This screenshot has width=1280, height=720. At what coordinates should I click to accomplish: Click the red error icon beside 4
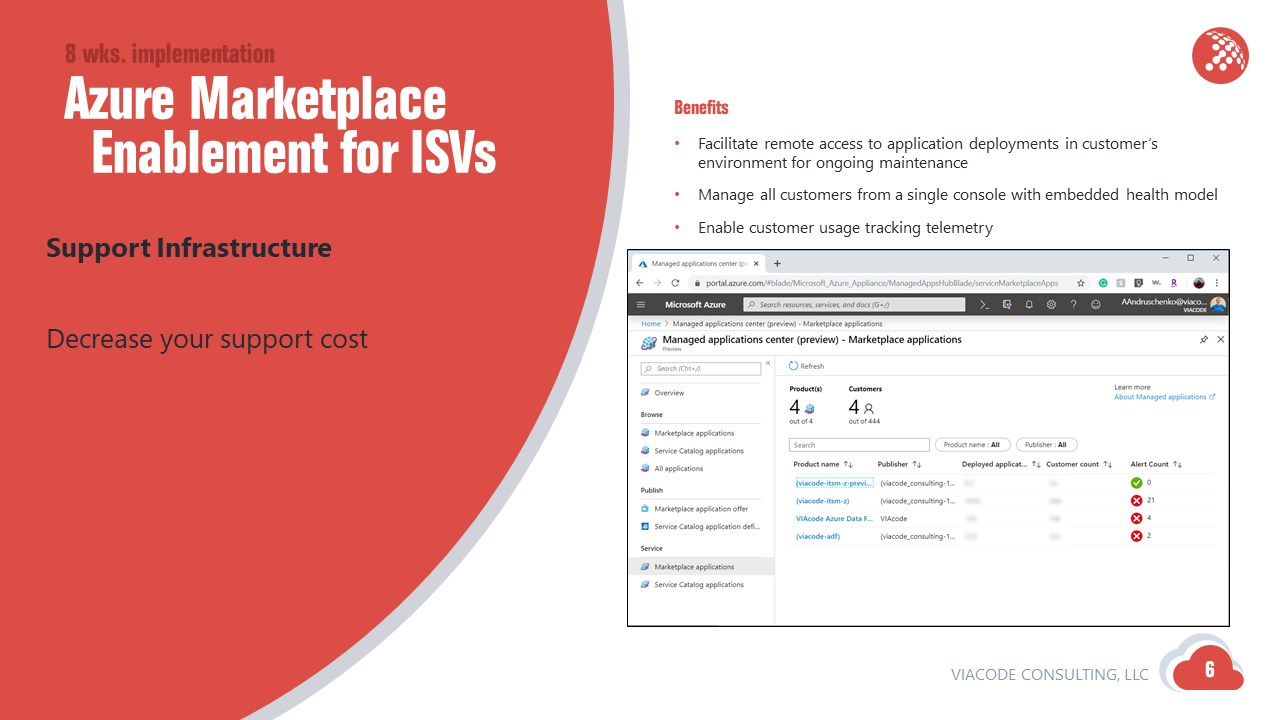click(1136, 519)
